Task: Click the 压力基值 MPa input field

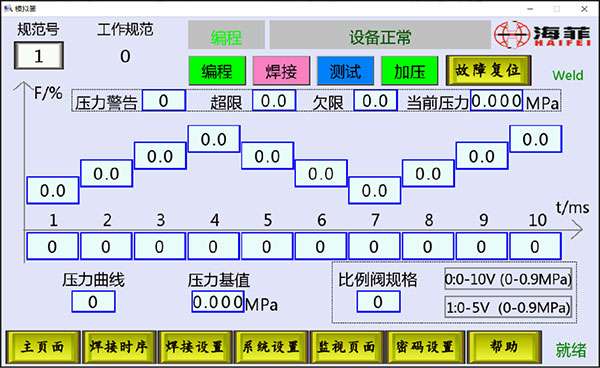Action: pos(218,302)
